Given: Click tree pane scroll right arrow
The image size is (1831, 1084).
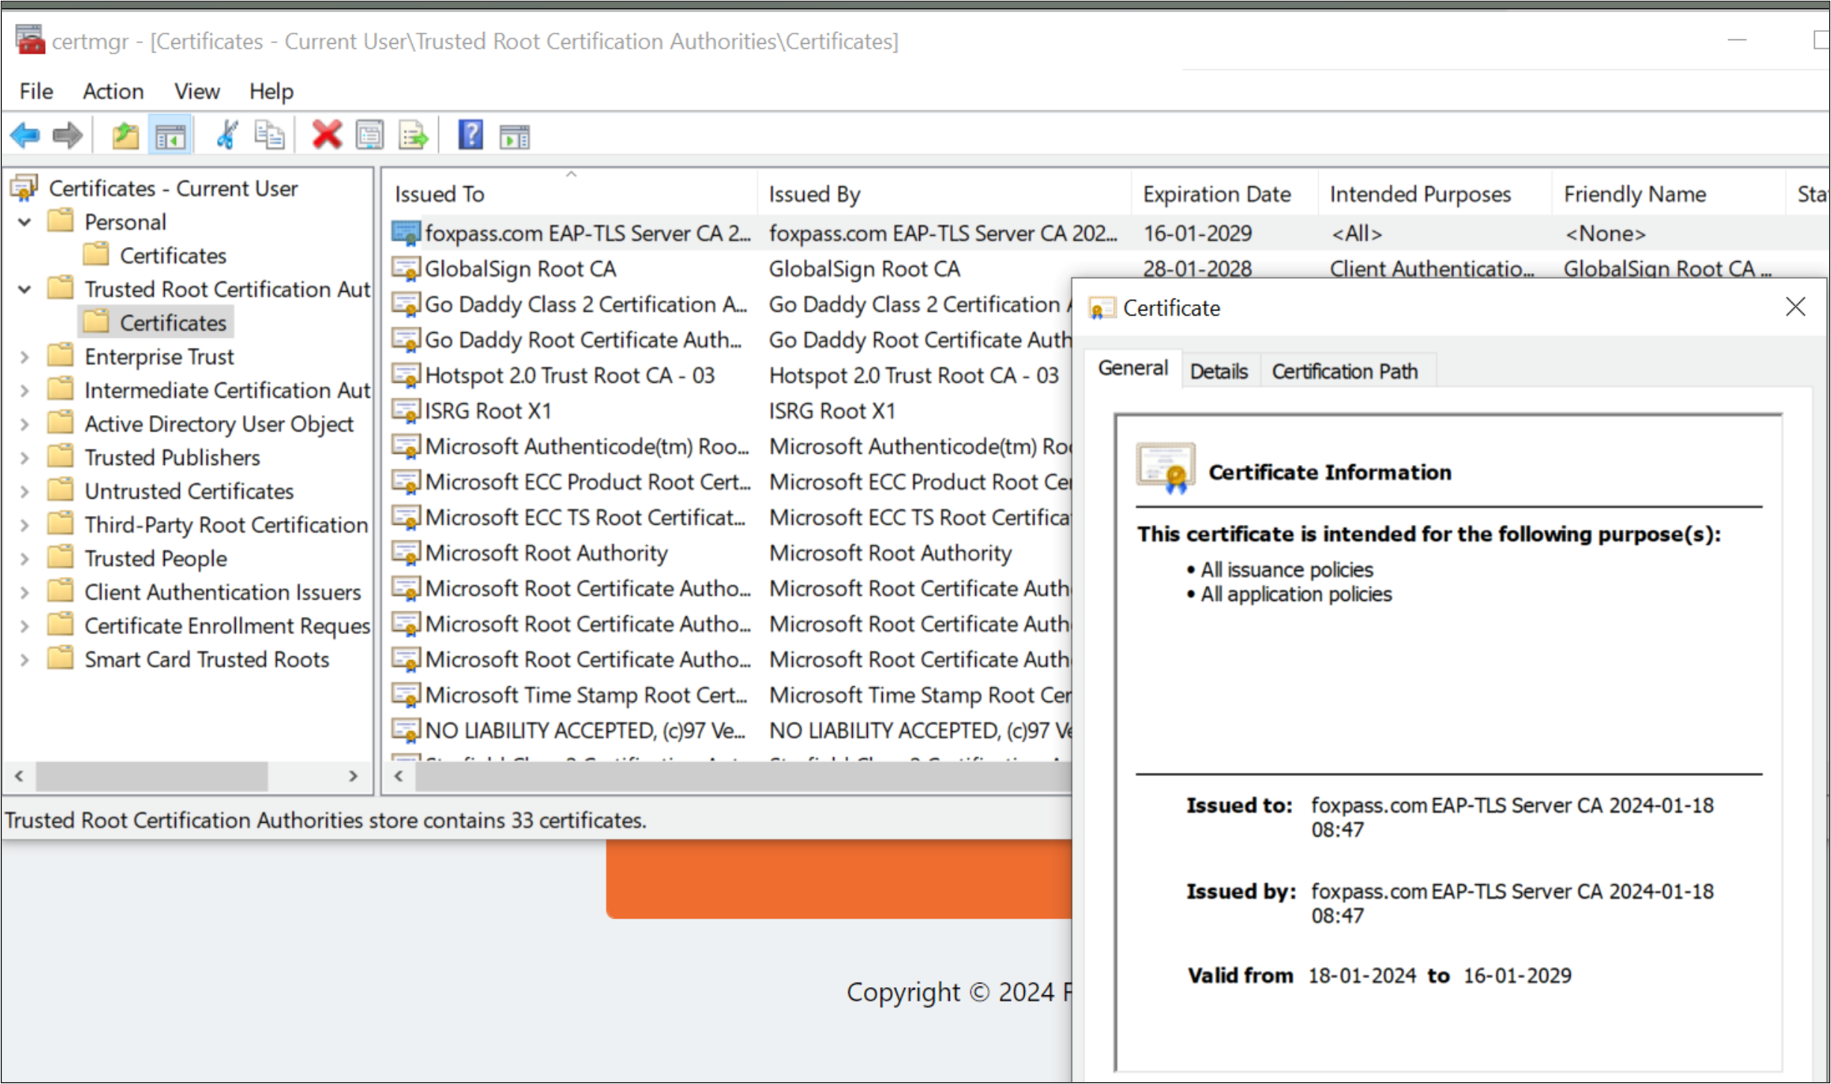Looking at the screenshot, I should pyautogui.click(x=353, y=776).
